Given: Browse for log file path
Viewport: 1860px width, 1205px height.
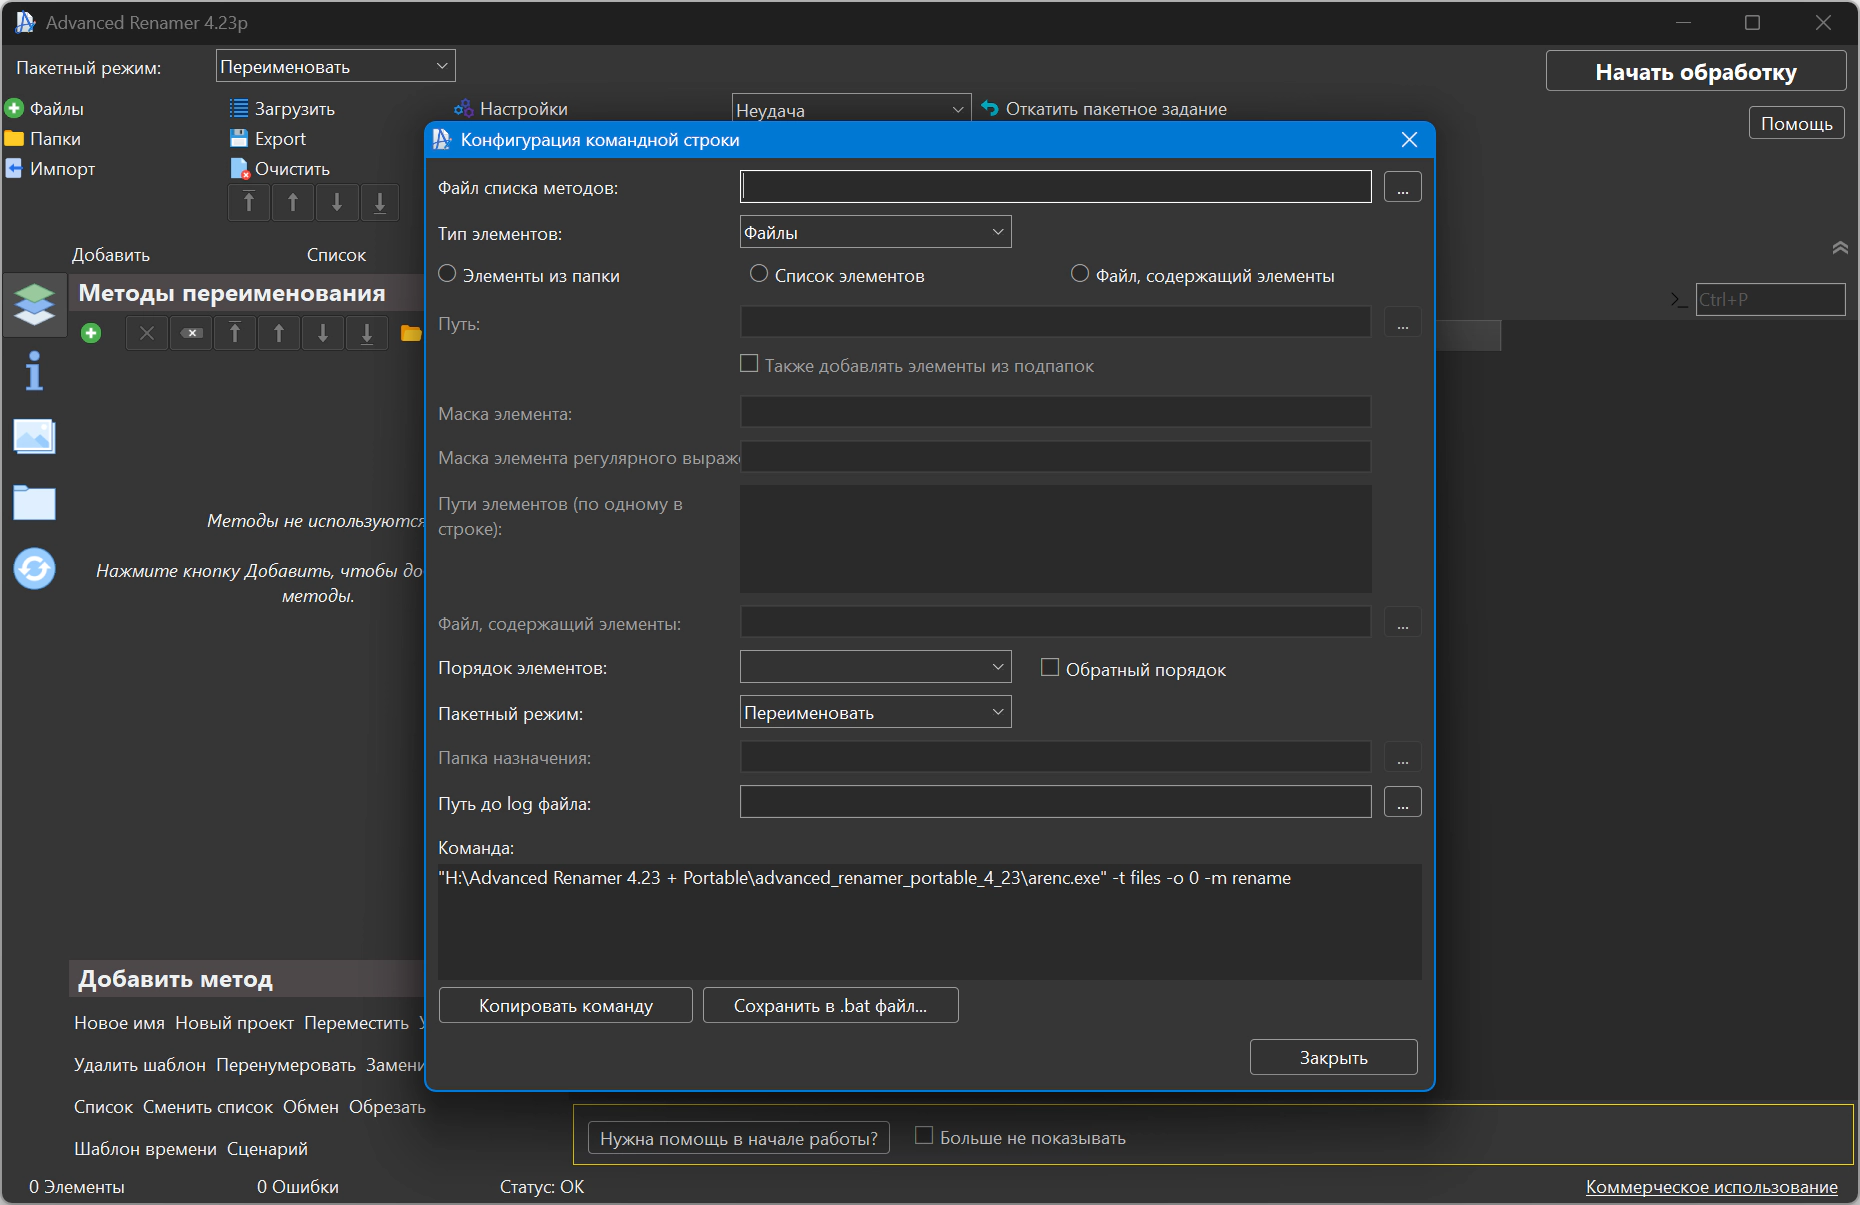Looking at the screenshot, I should pos(1402,802).
